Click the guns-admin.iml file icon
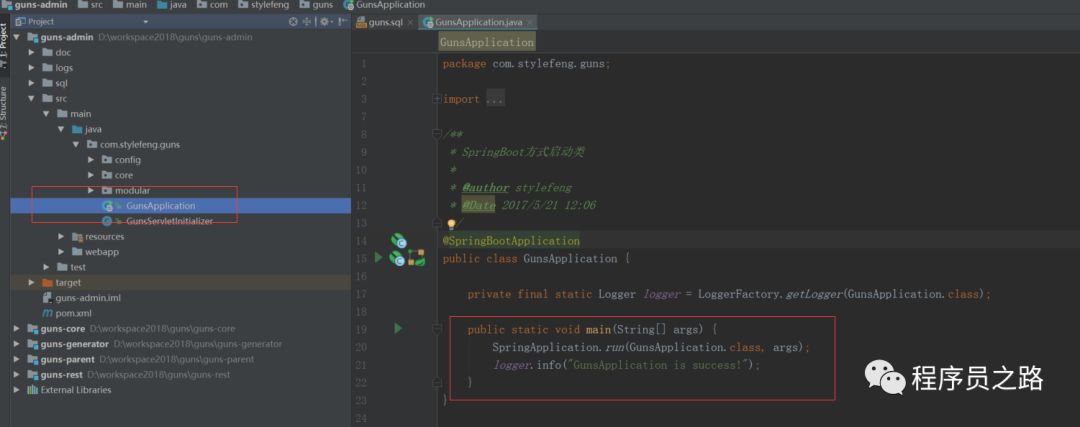Screen dimensions: 1080x427 point(48,298)
